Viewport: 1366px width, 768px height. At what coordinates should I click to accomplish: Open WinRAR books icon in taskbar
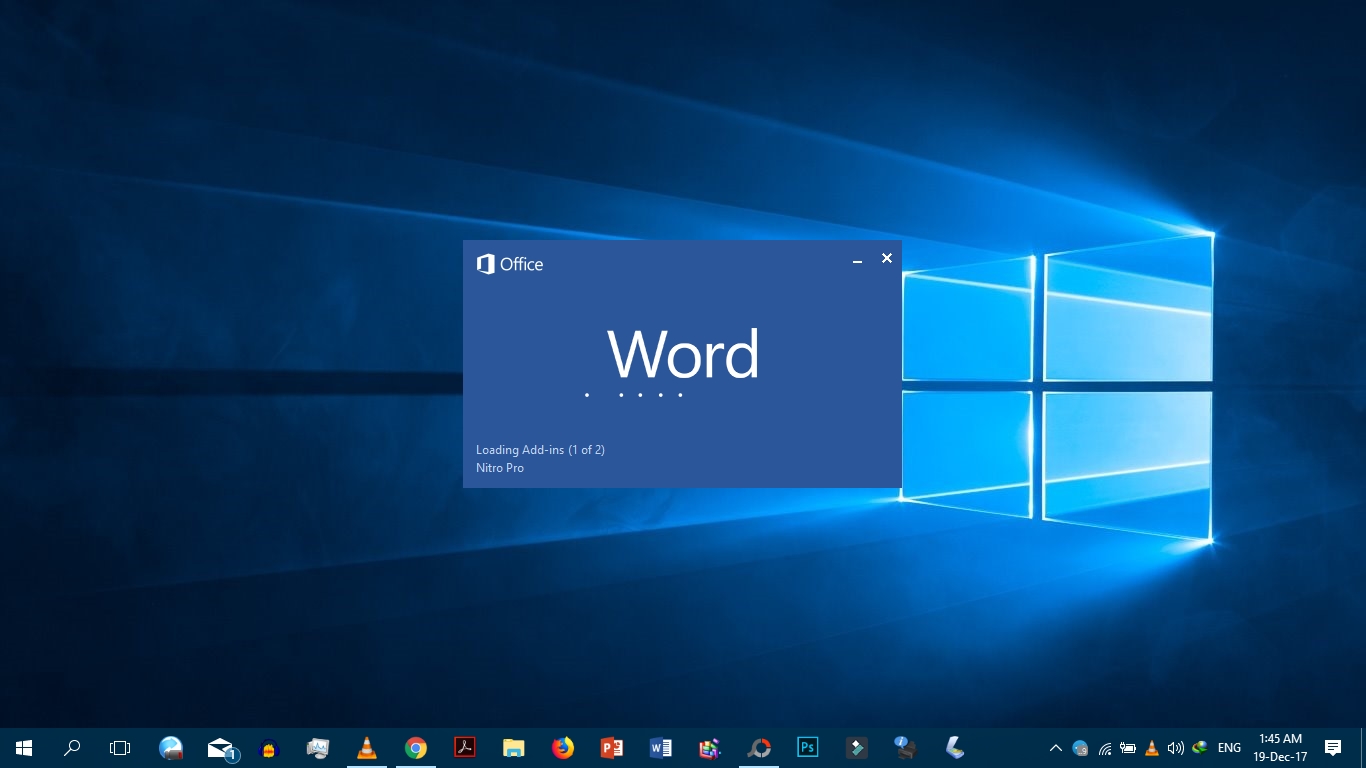(710, 747)
